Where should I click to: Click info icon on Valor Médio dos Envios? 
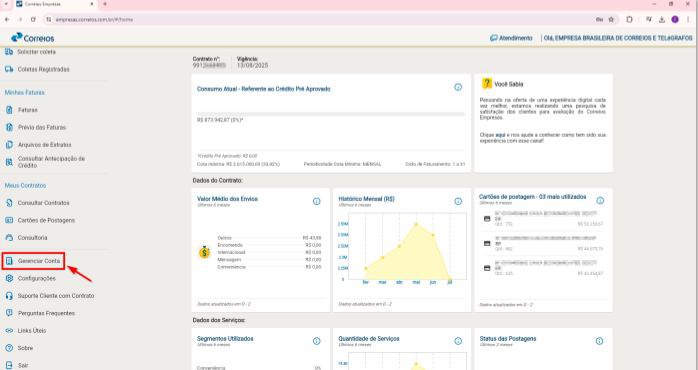317,202
